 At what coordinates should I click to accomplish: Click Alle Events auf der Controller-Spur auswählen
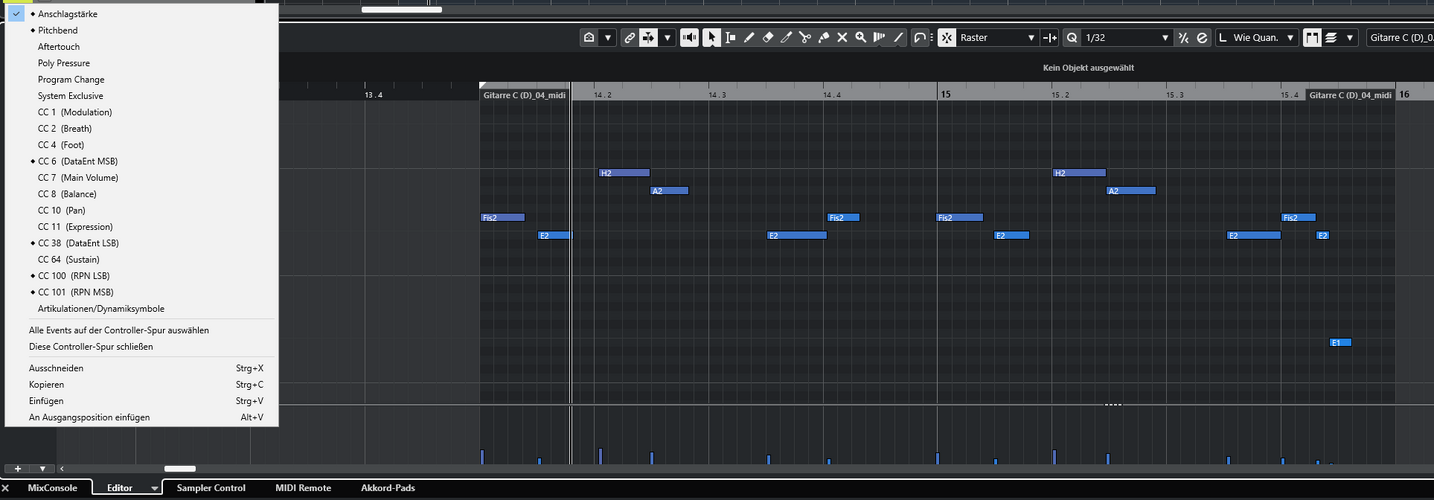point(141,330)
